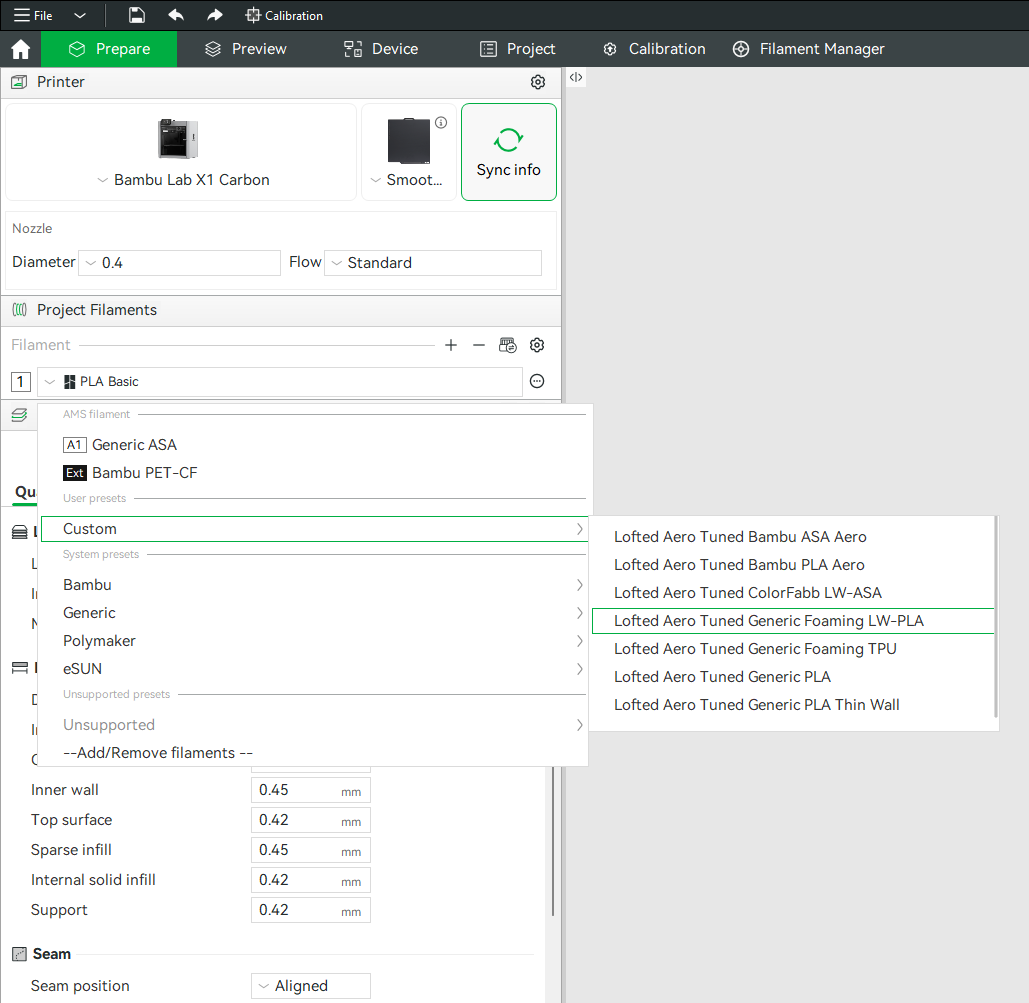Add a filament with the plus icon
Image resolution: width=1029 pixels, height=1003 pixels.
pos(451,345)
